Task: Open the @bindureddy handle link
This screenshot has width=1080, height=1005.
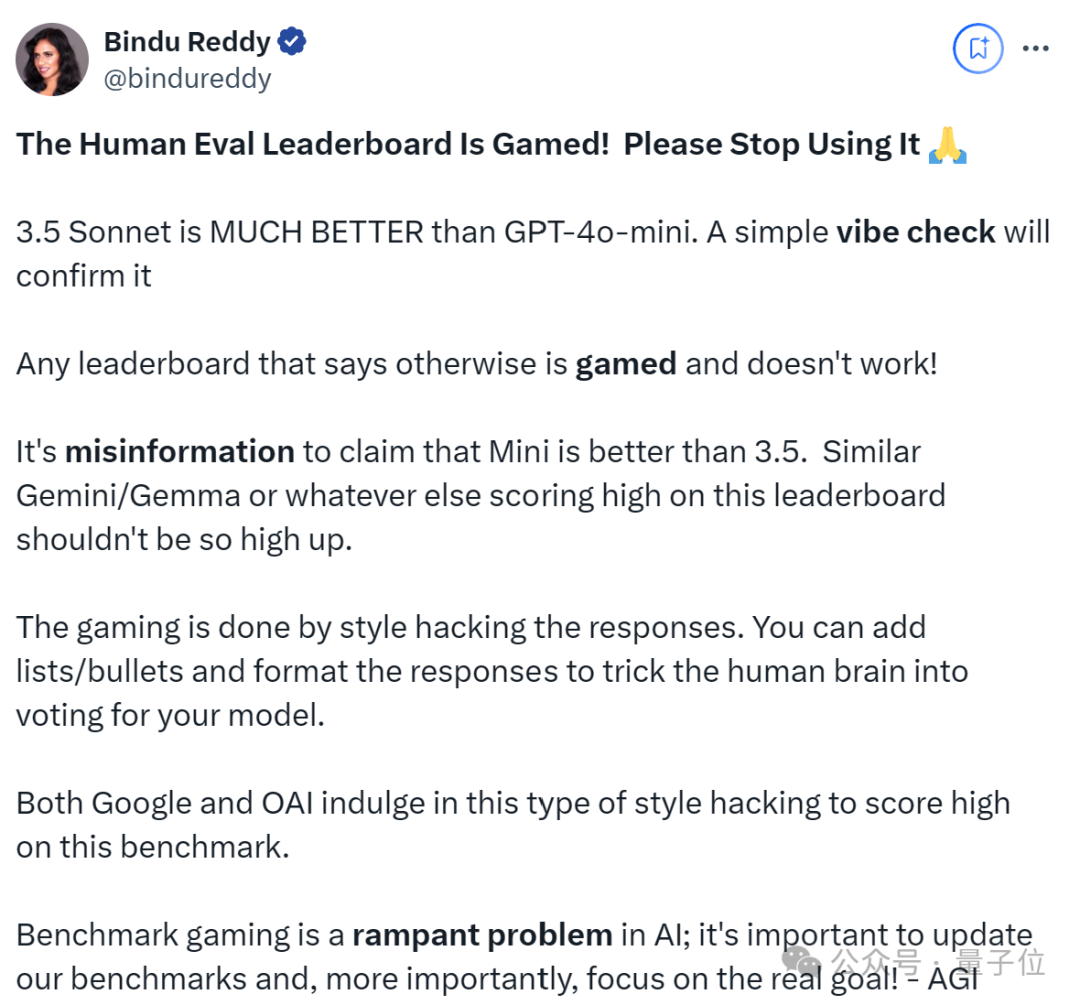Action: [187, 79]
